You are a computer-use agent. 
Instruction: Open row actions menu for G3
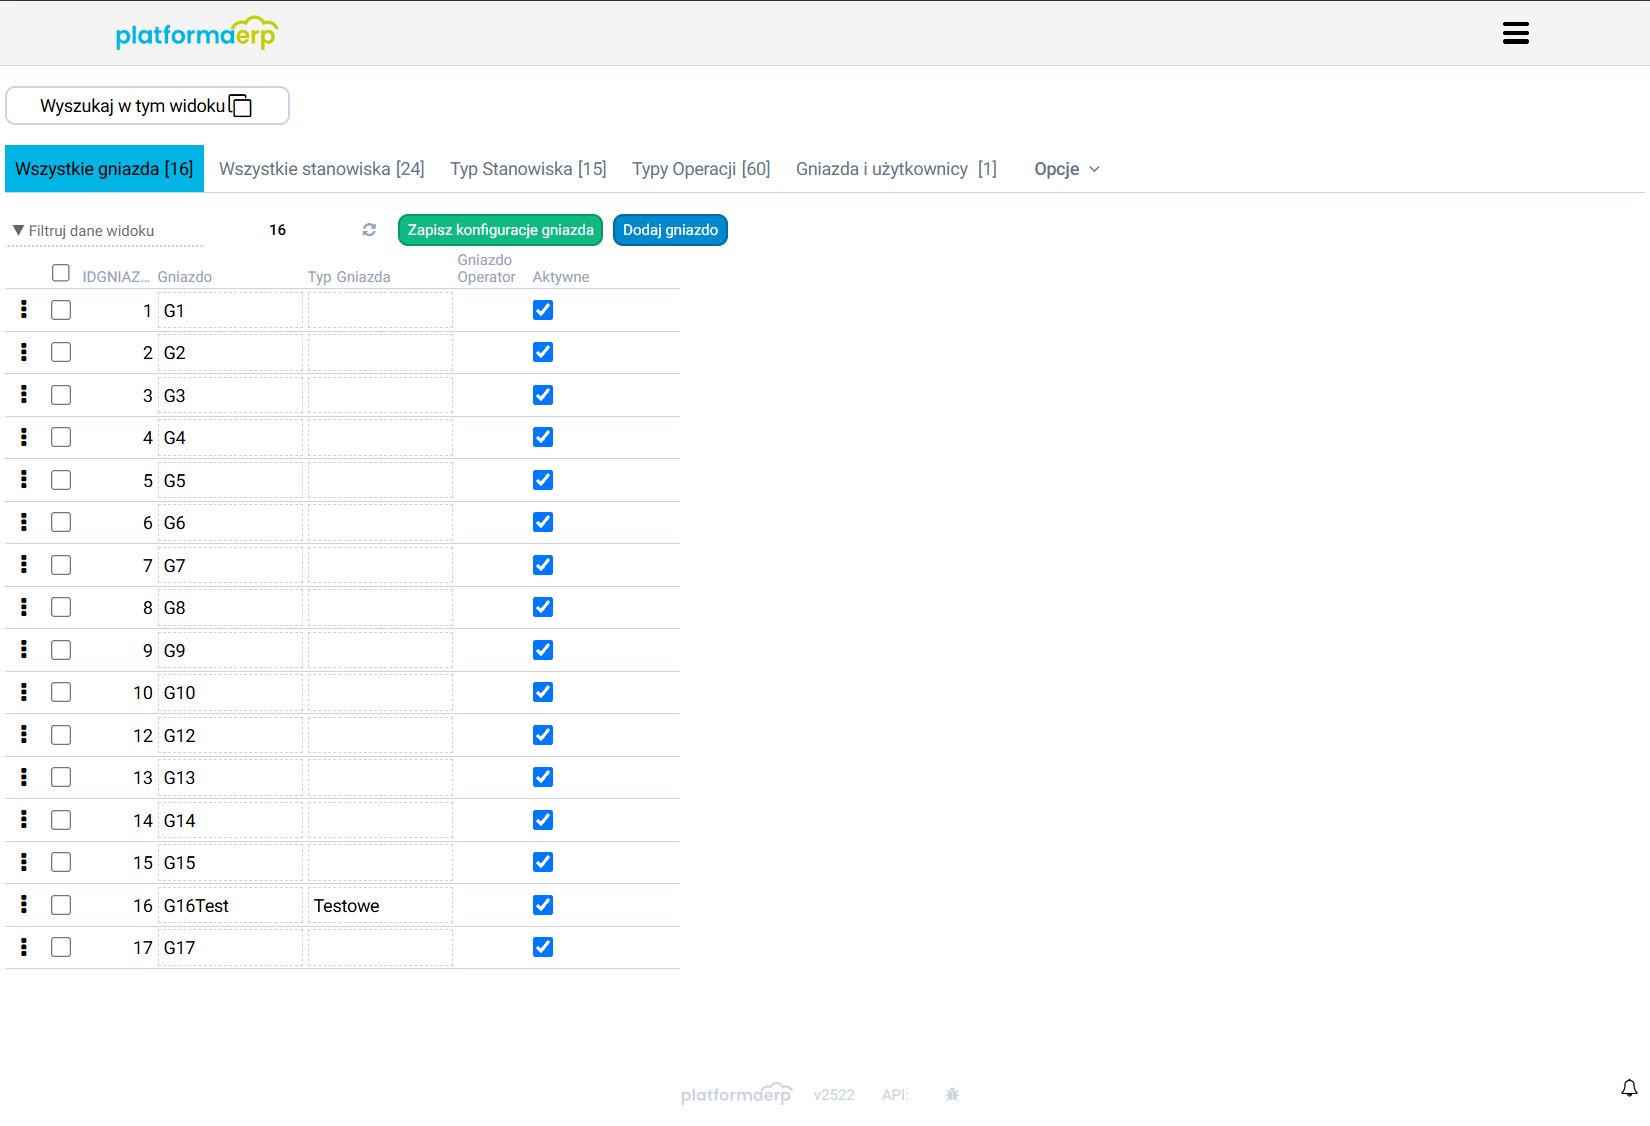click(x=24, y=395)
